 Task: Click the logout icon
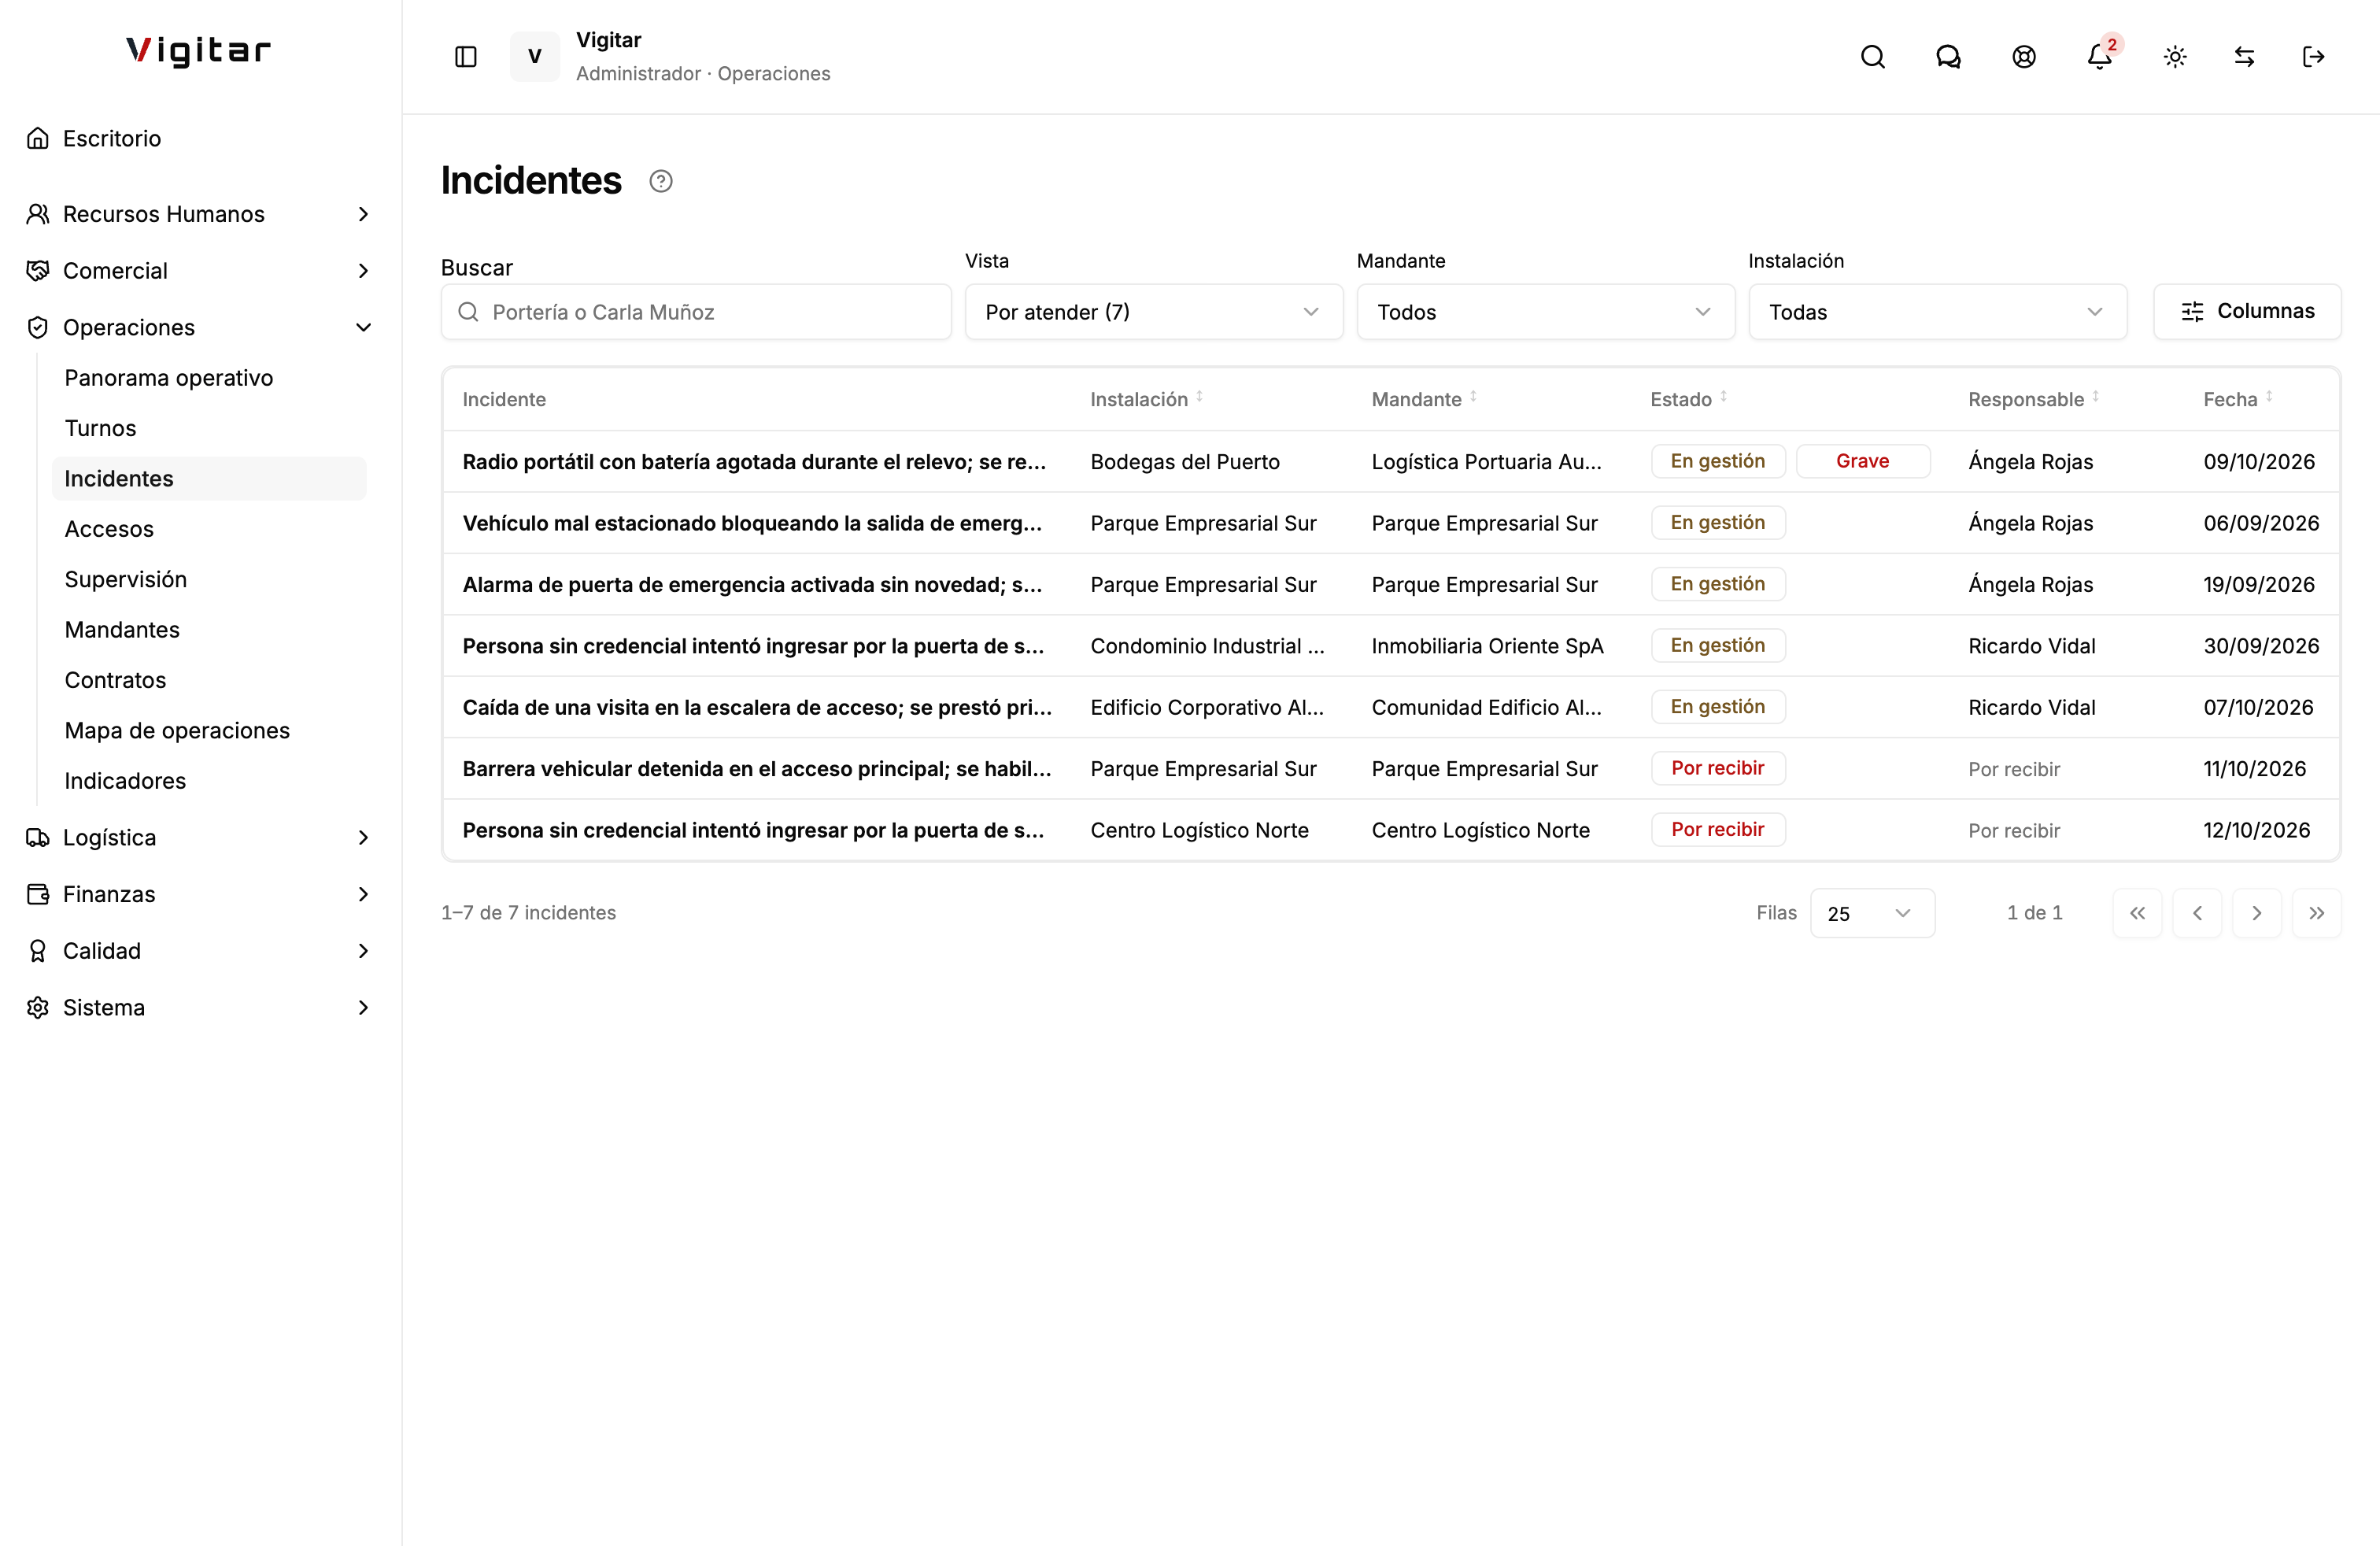tap(2313, 57)
